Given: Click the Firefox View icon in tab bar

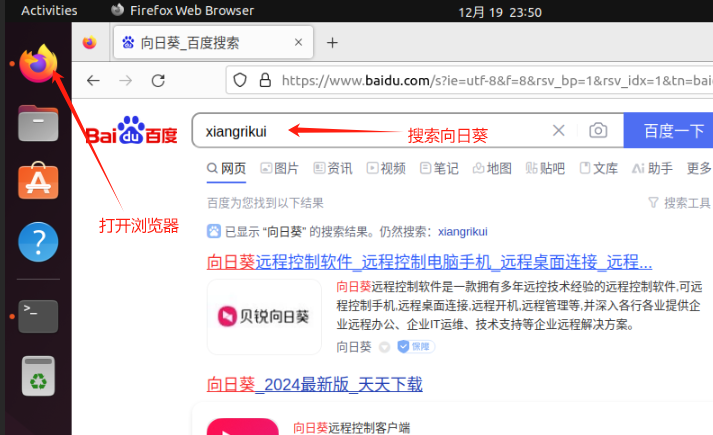Looking at the screenshot, I should (90, 43).
